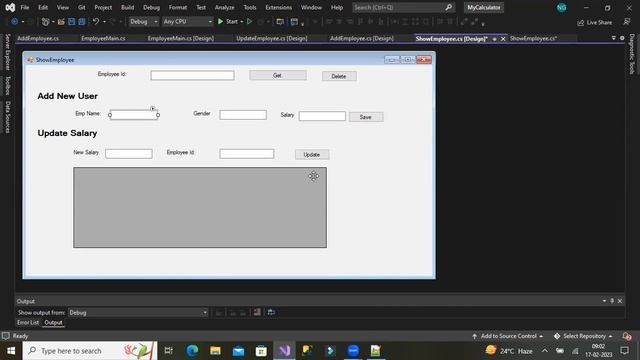
Task: Switch to the UpdateEmployee.cs [Design] tab
Action: click(272, 38)
